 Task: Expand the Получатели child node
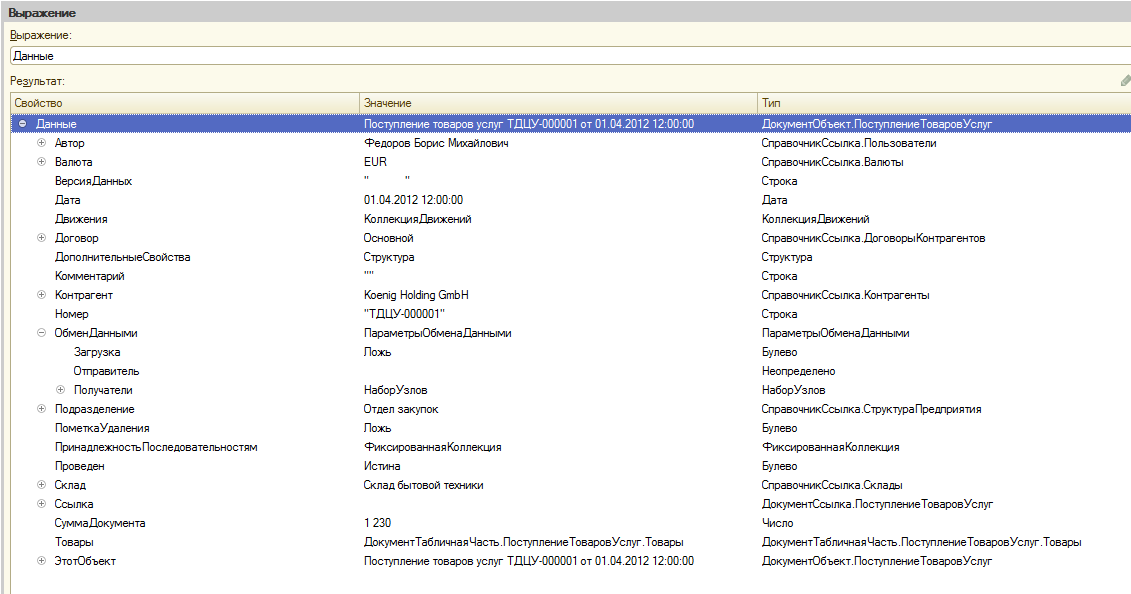(x=60, y=390)
